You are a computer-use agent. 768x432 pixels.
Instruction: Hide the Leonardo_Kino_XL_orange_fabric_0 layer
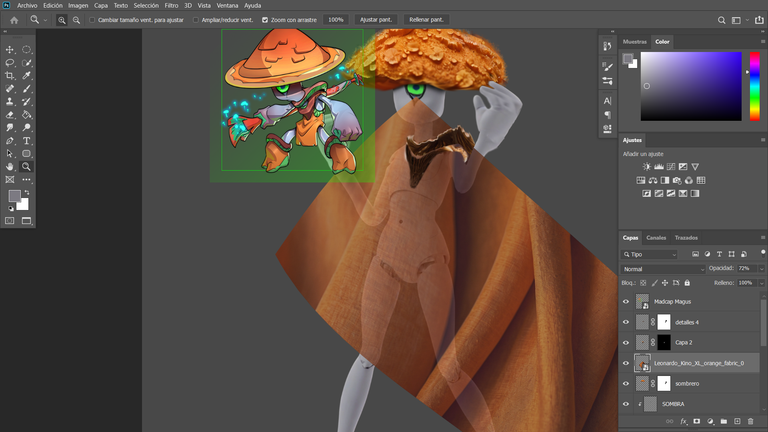click(x=626, y=363)
